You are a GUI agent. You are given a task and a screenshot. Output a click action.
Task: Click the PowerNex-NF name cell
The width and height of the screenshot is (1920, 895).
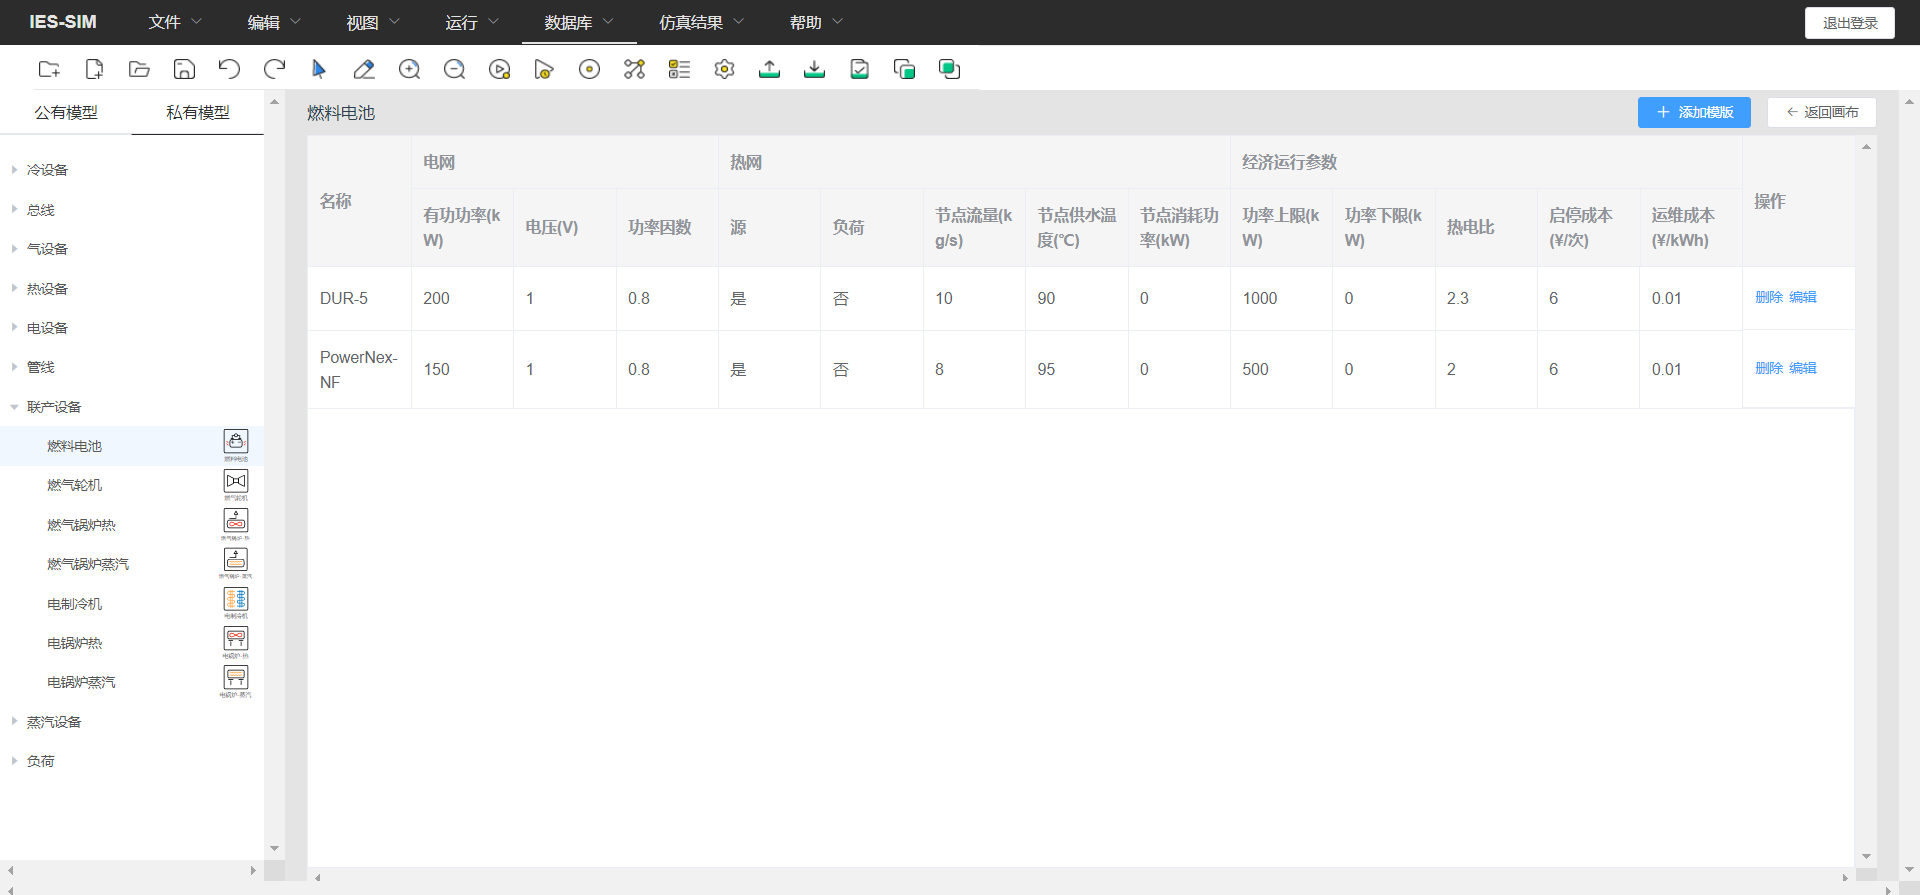[x=359, y=369]
